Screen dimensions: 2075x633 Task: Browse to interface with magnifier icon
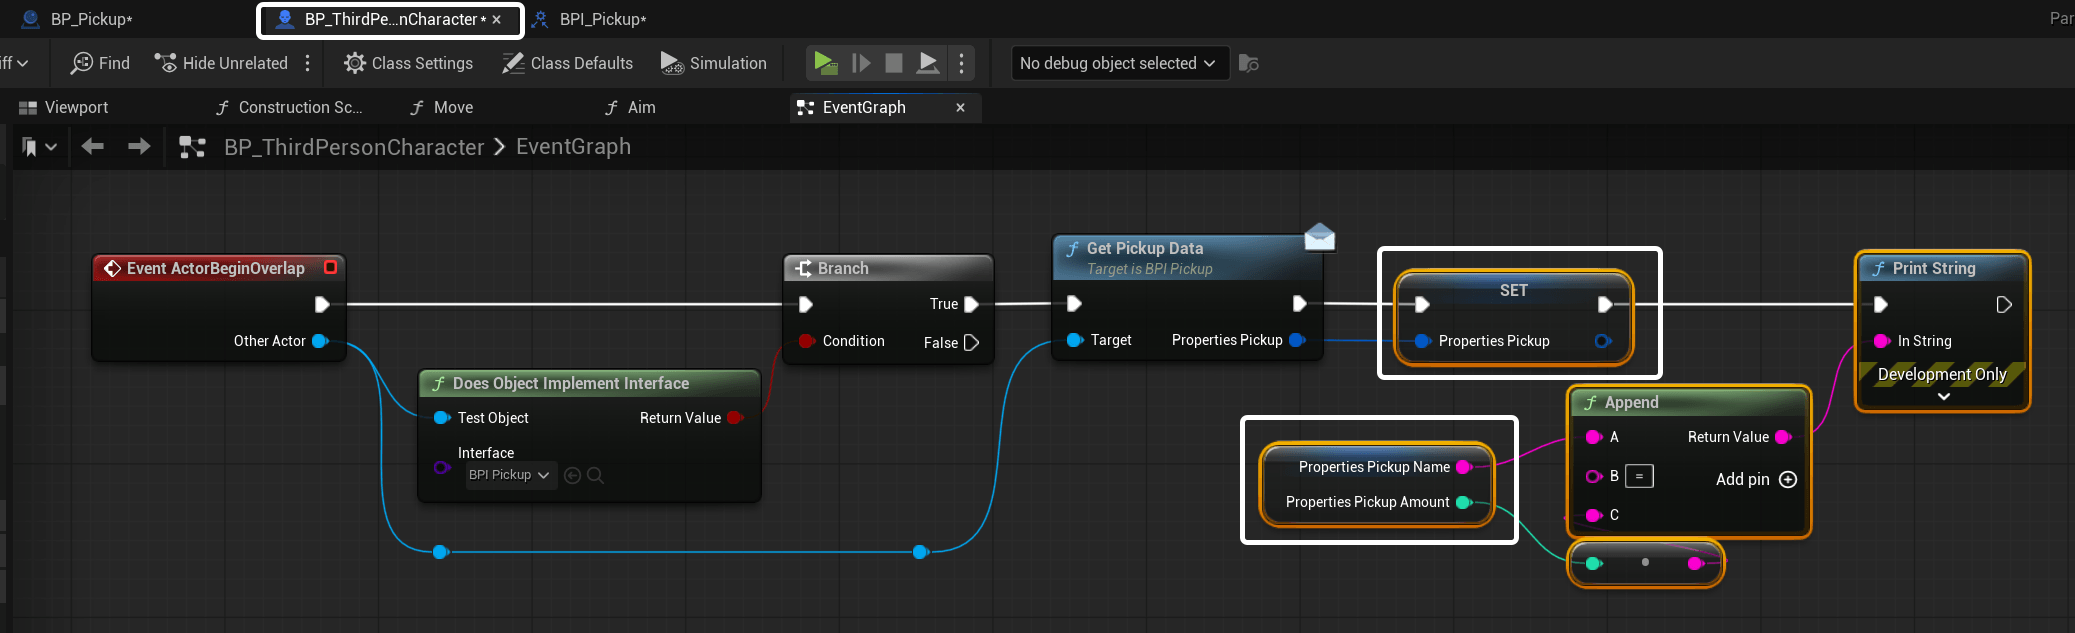[x=595, y=476]
